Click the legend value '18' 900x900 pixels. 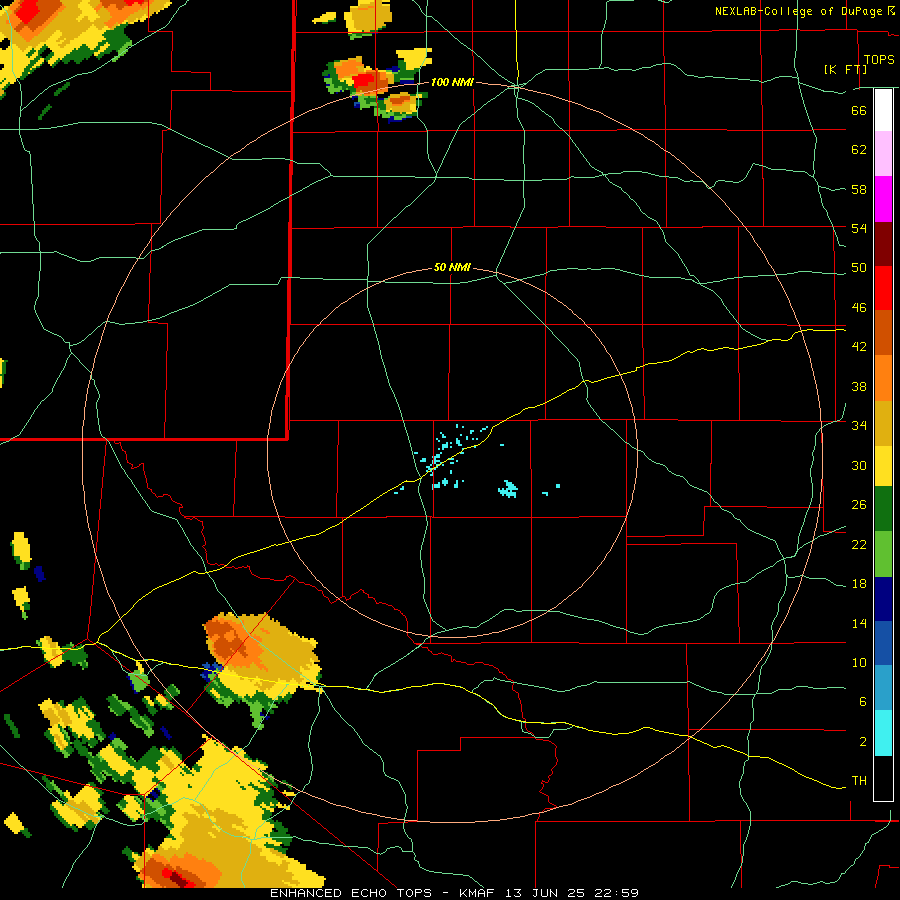coord(859,584)
